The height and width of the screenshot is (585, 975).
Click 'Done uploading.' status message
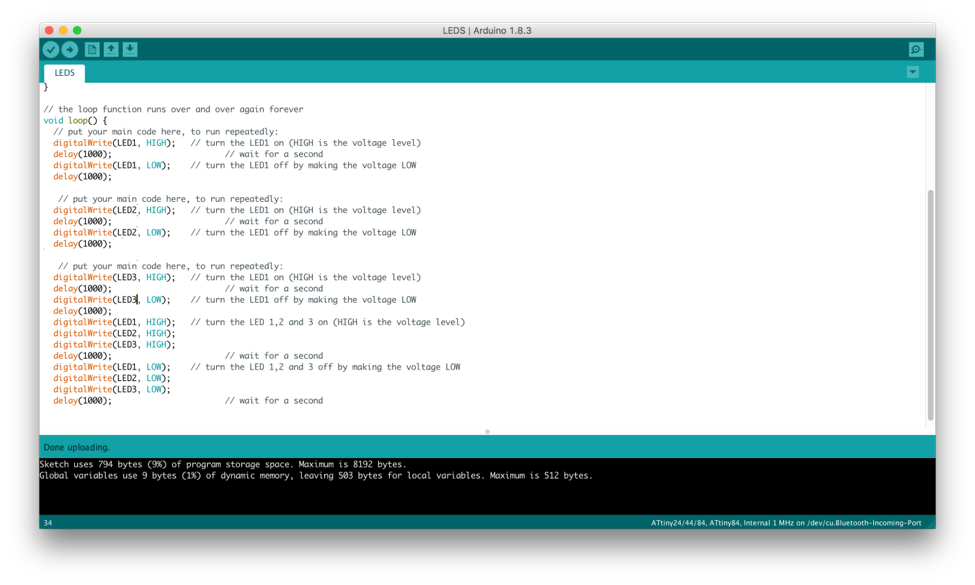click(76, 447)
